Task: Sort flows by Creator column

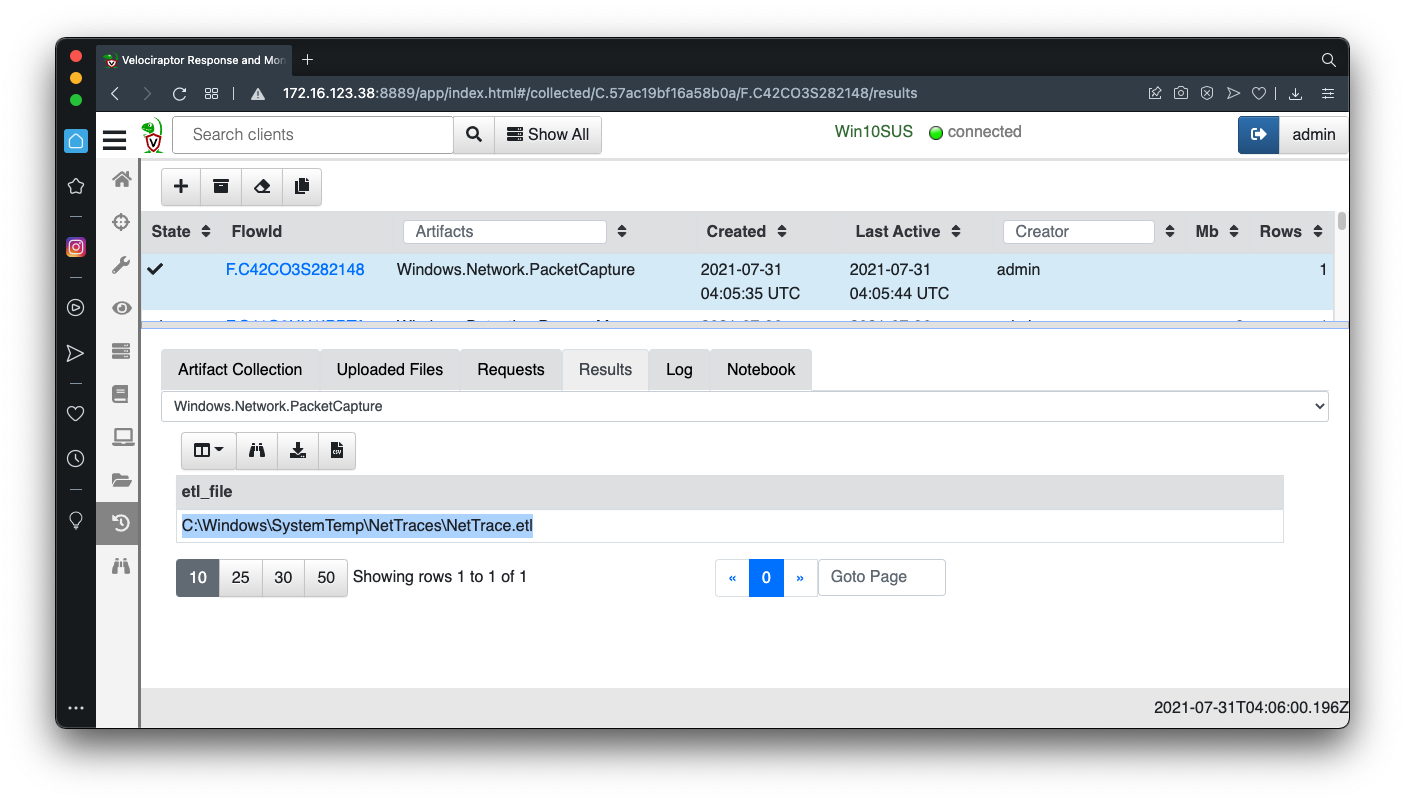Action: [1171, 232]
